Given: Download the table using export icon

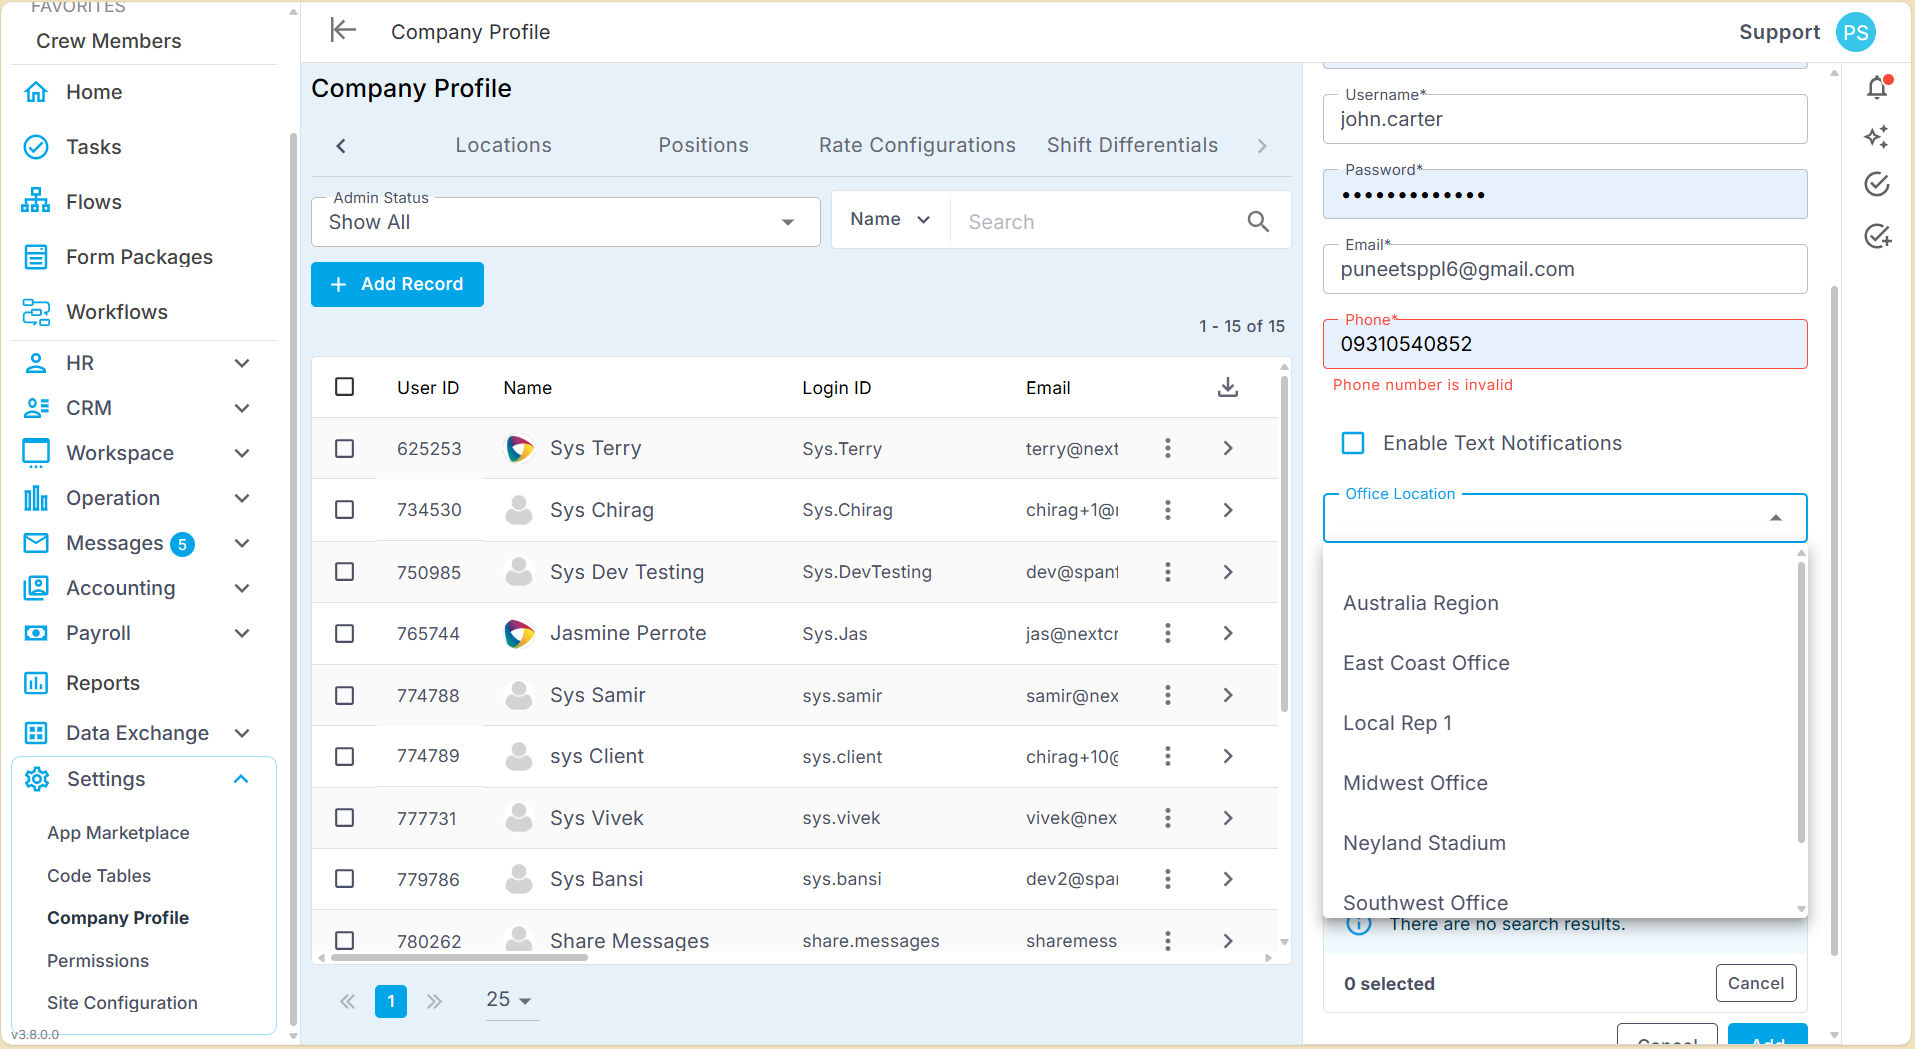Looking at the screenshot, I should pos(1228,387).
